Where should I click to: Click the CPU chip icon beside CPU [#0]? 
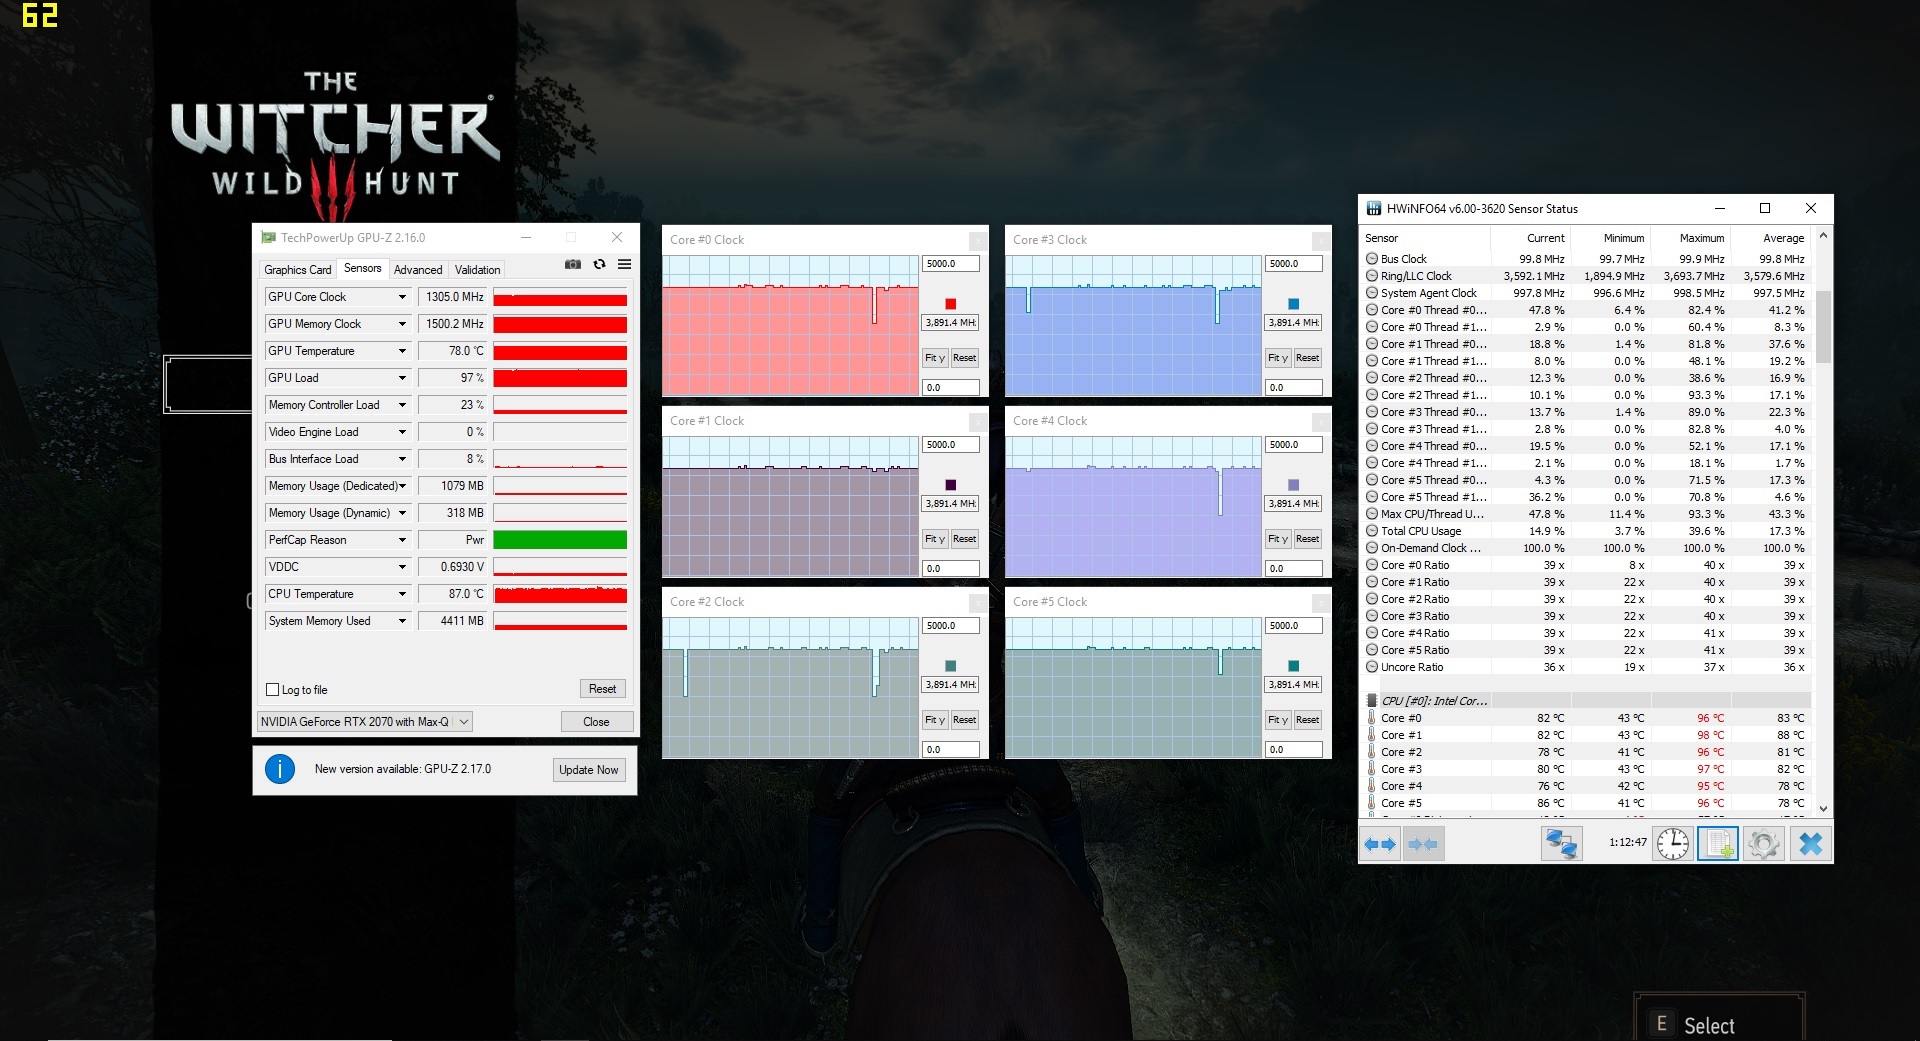tap(1372, 701)
